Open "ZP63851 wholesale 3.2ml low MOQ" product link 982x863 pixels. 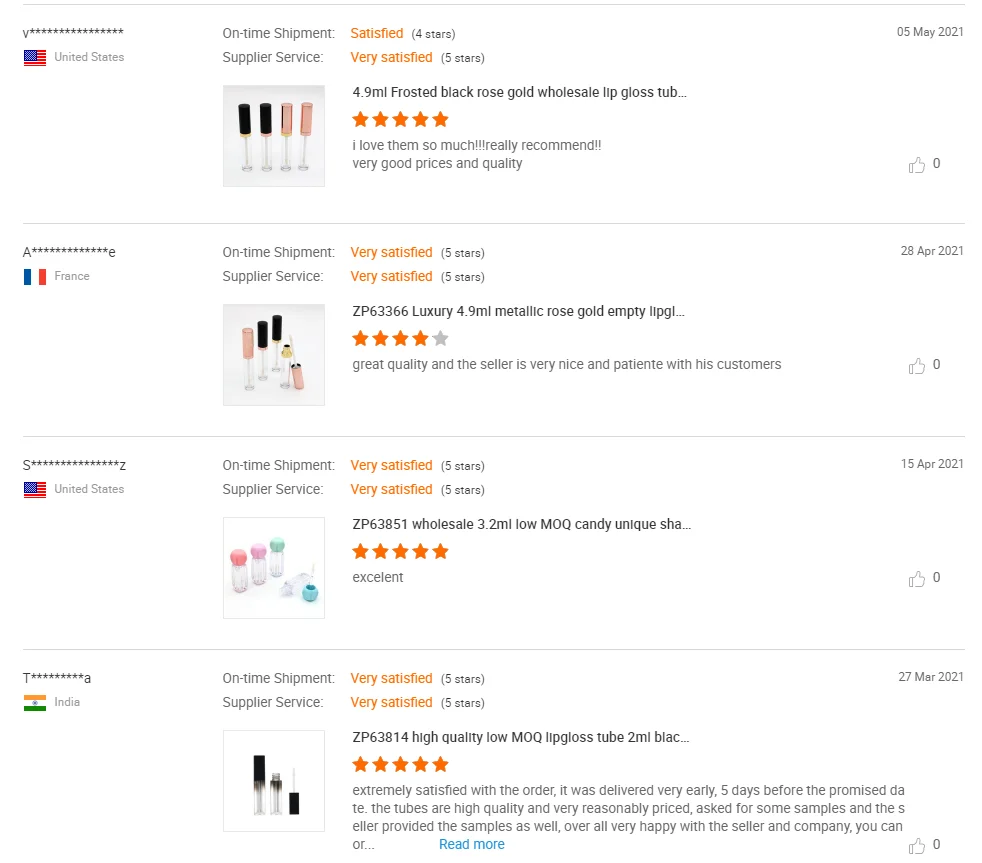point(521,524)
